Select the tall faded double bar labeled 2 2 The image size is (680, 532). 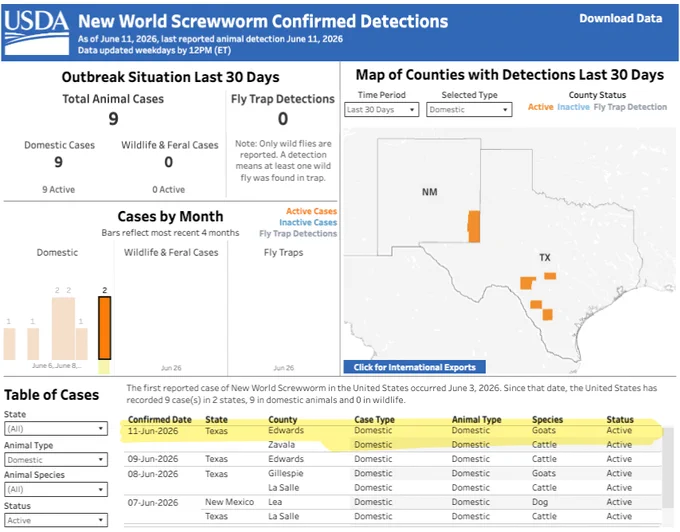tap(63, 328)
